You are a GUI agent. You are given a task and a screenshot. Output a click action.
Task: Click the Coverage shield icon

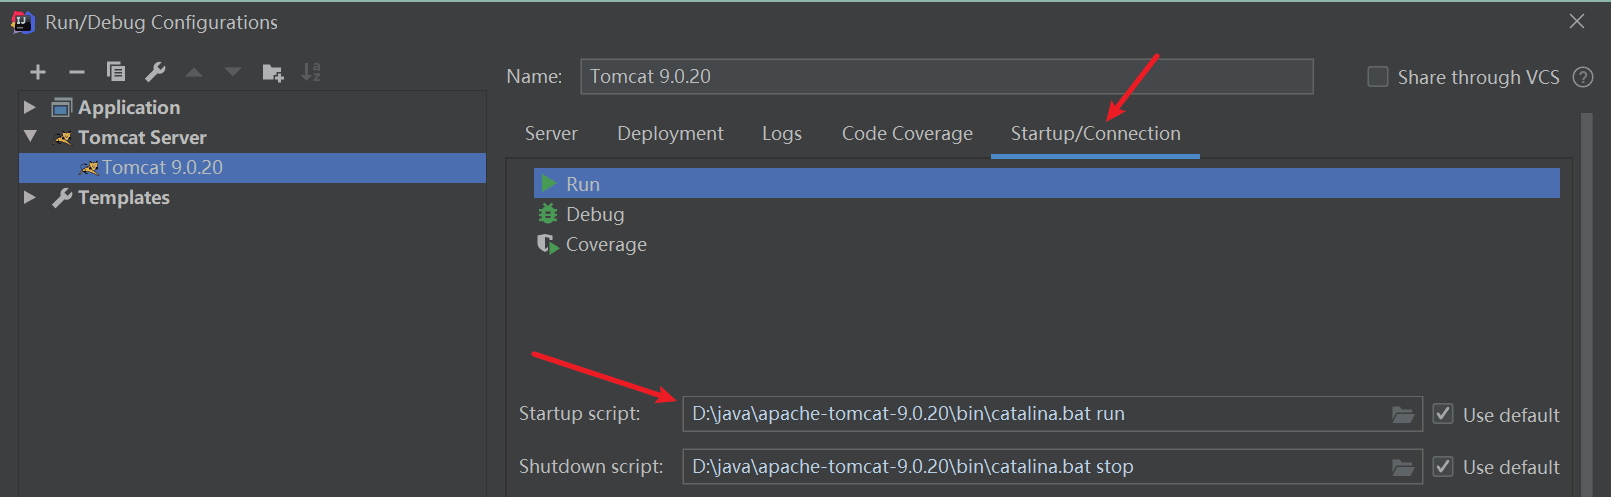click(548, 244)
